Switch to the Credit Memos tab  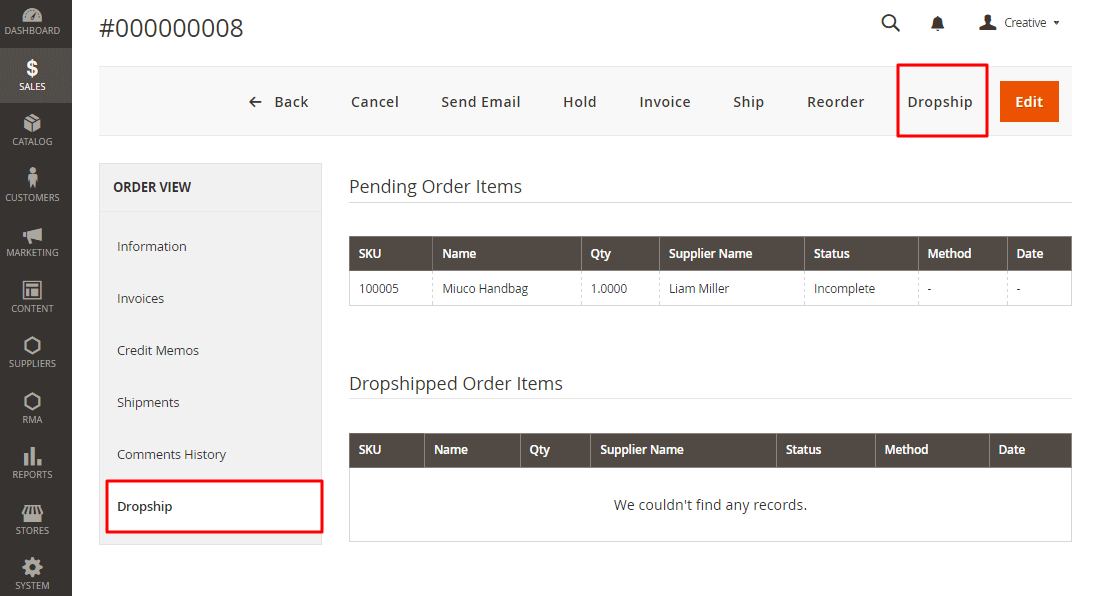[158, 350]
